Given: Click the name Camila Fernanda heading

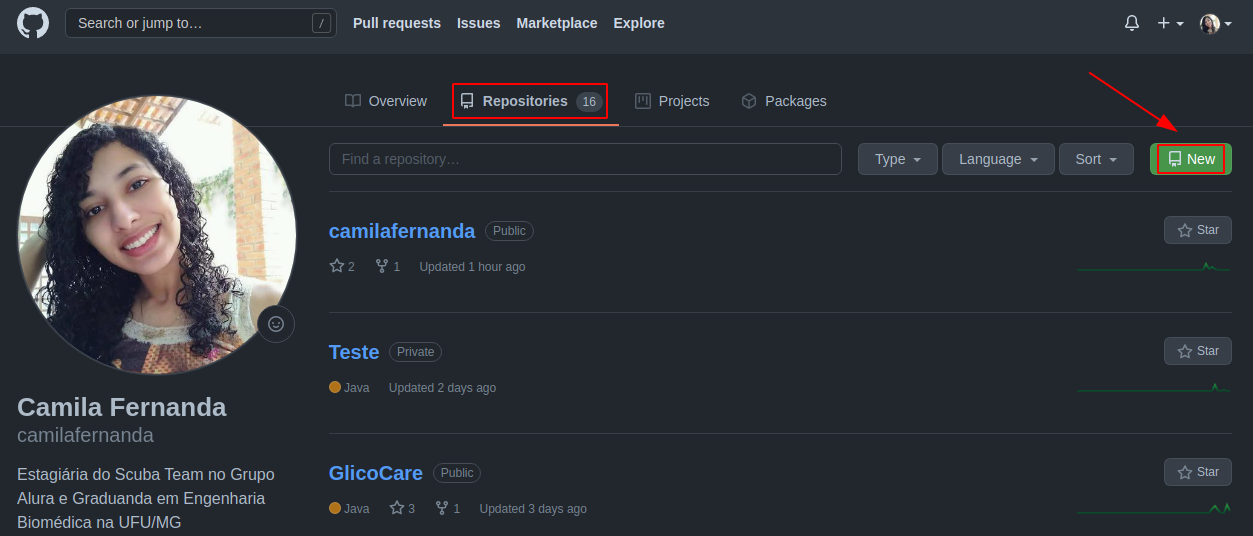Looking at the screenshot, I should coord(122,407).
